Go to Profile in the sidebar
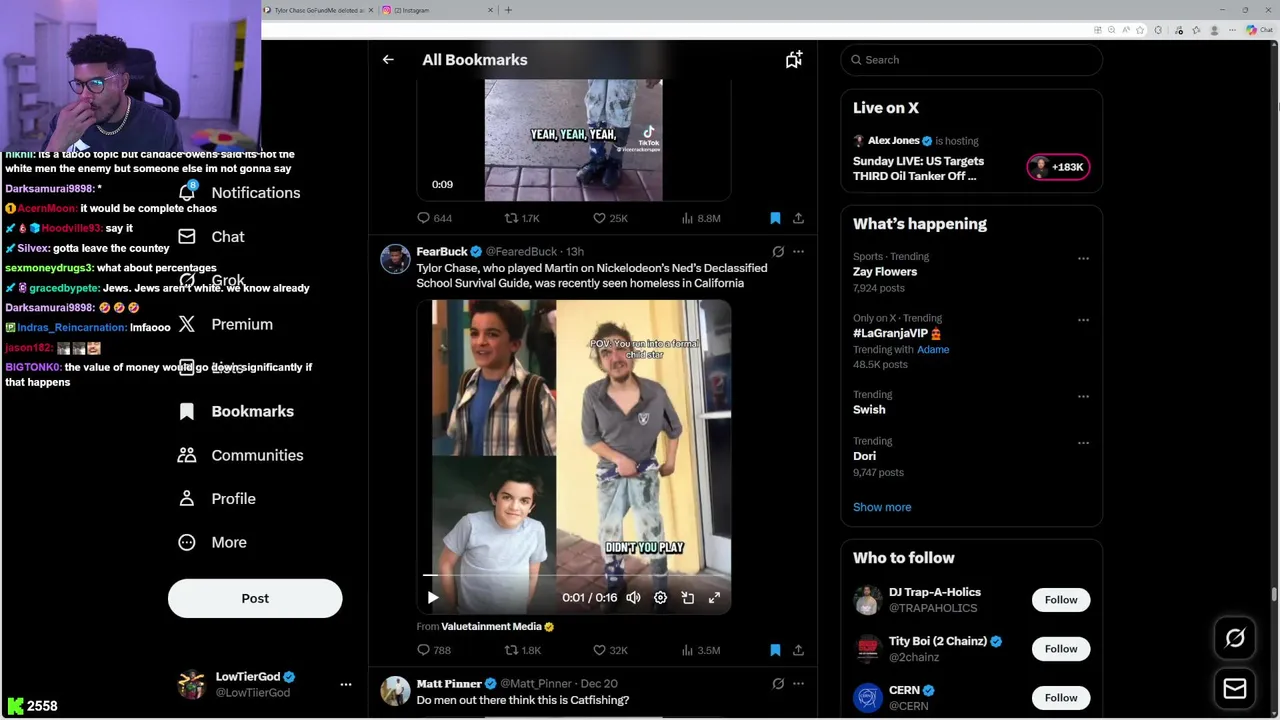The width and height of the screenshot is (1280, 720). point(233,499)
